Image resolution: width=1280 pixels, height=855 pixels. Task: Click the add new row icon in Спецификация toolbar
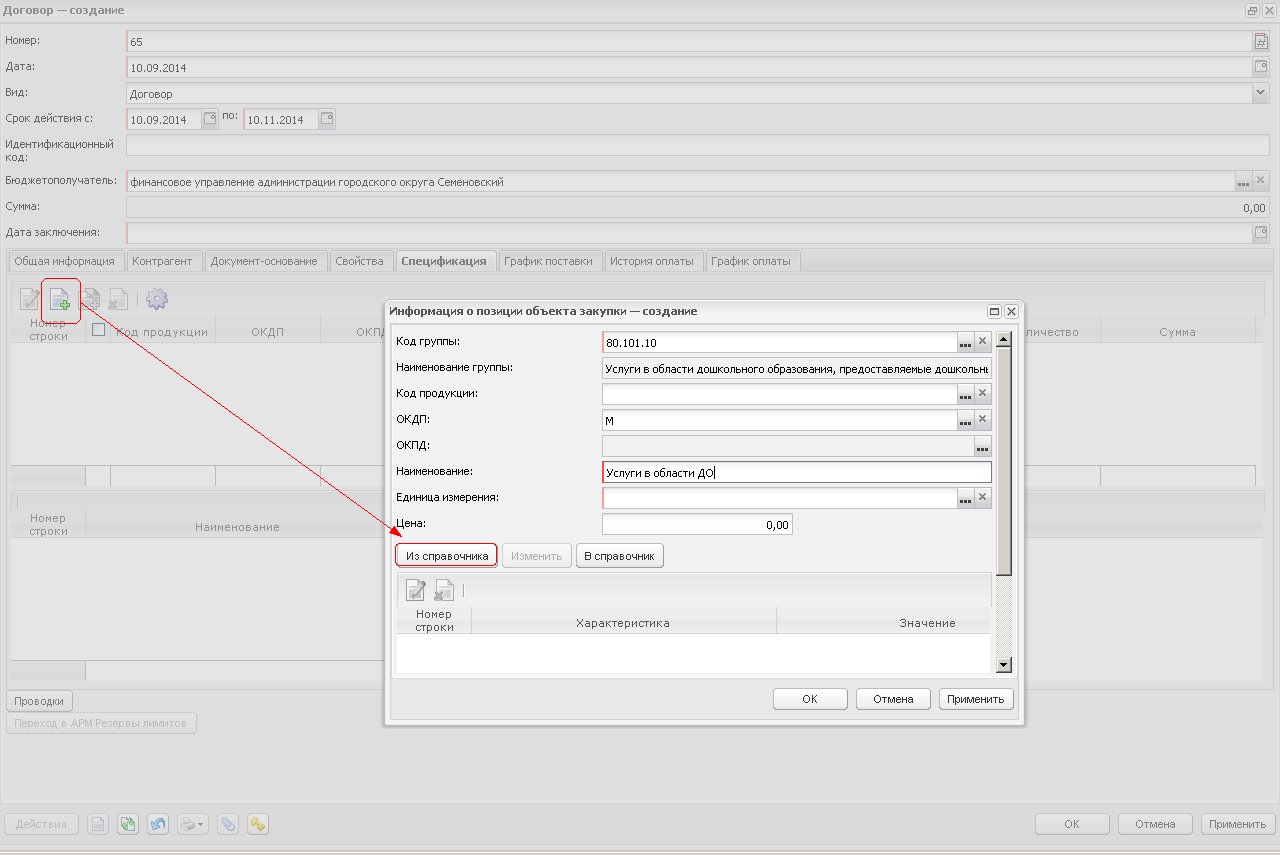(x=60, y=298)
